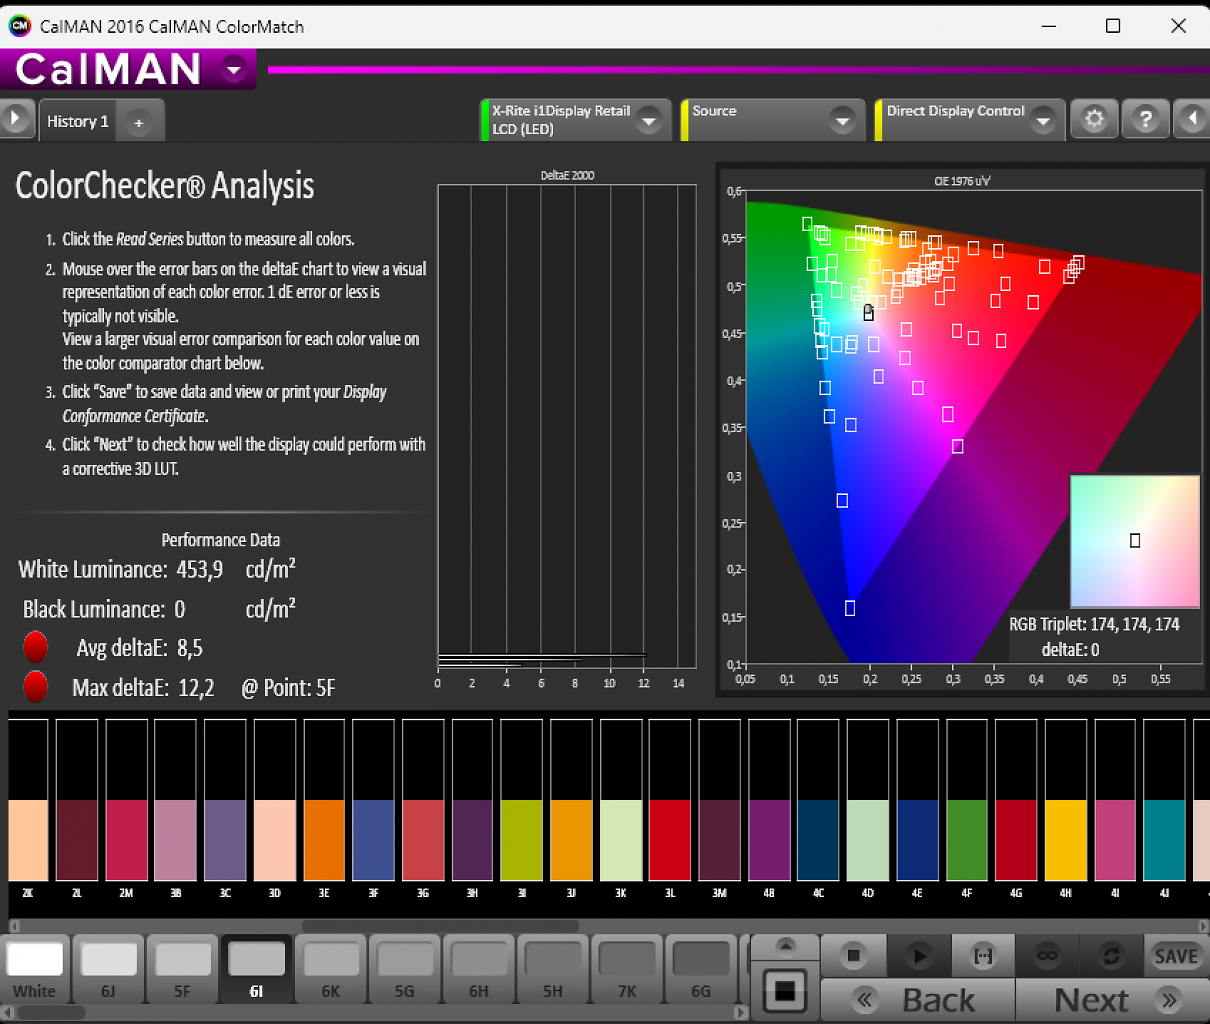Select the White patch swatch

click(35, 969)
